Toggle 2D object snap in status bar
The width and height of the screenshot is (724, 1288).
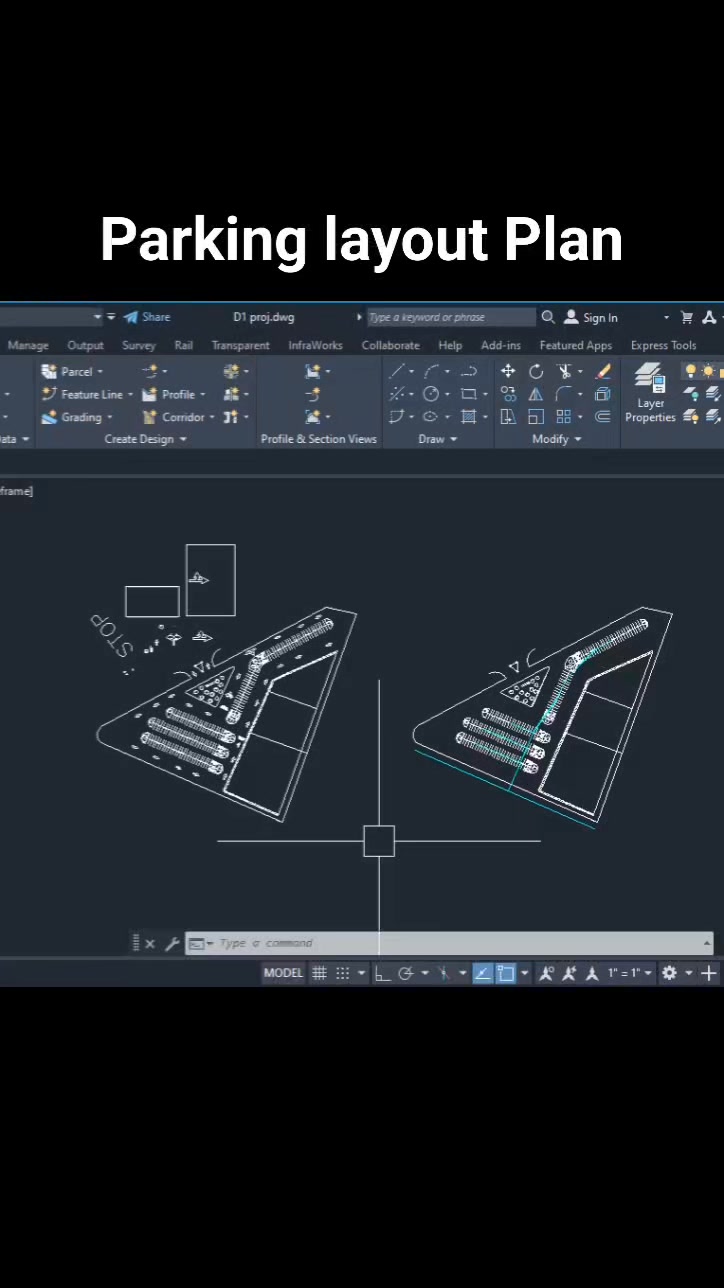pyautogui.click(x=505, y=973)
